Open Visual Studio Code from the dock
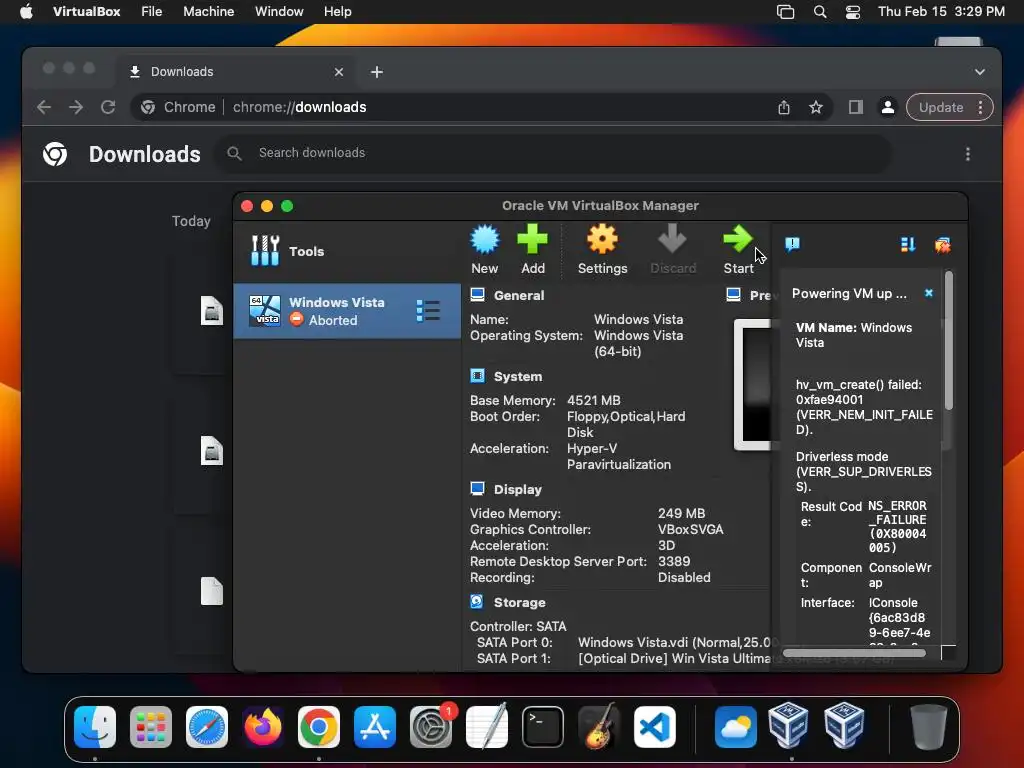1024x768 pixels. click(x=654, y=726)
